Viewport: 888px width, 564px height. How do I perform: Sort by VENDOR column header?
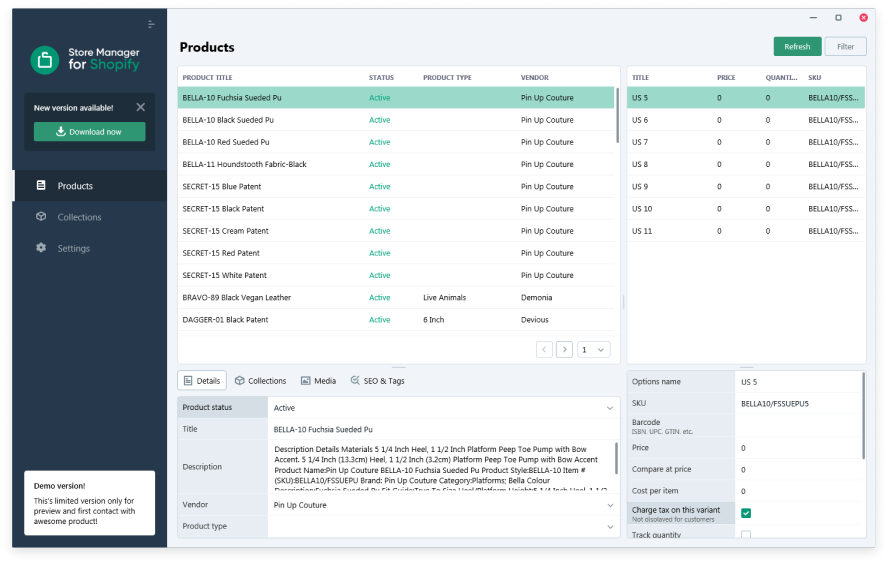pos(535,78)
